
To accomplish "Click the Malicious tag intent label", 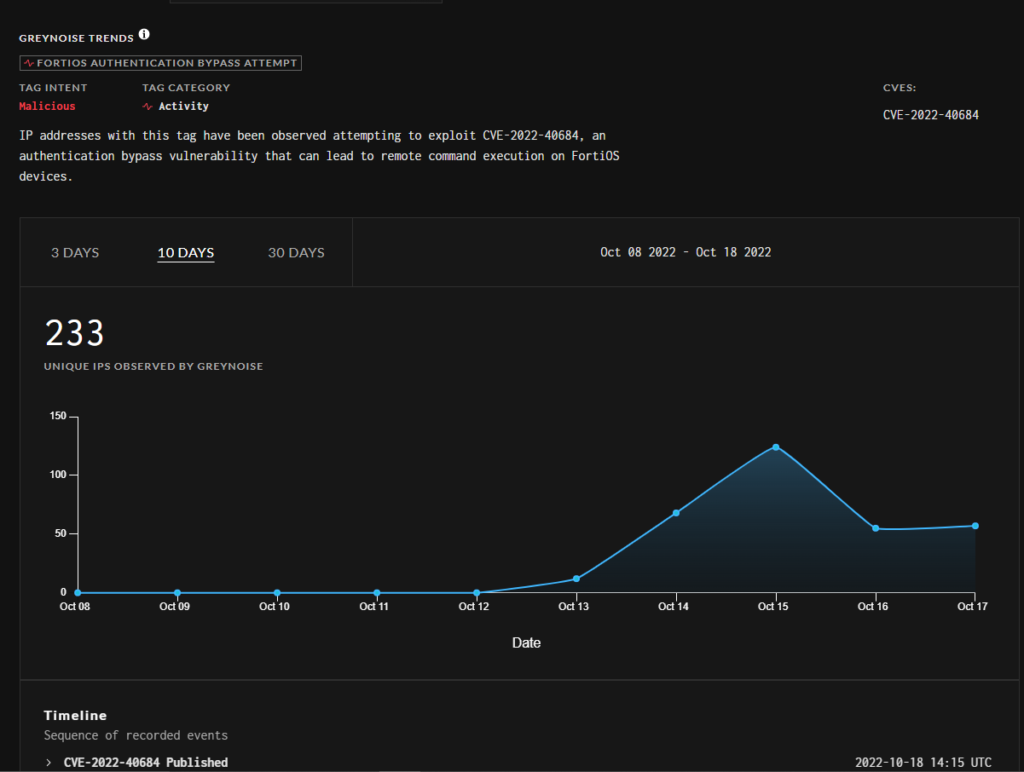I will click(47, 106).
